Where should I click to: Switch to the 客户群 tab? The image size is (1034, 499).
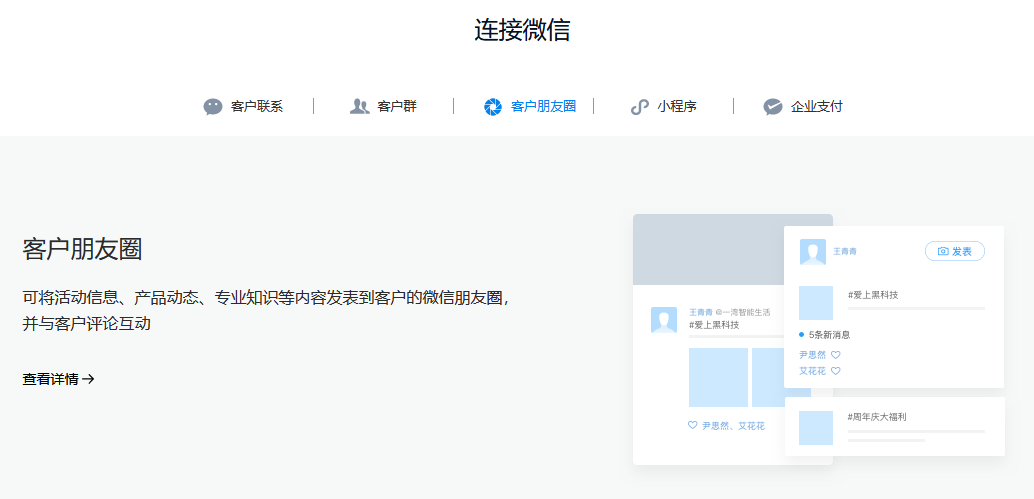pyautogui.click(x=383, y=106)
